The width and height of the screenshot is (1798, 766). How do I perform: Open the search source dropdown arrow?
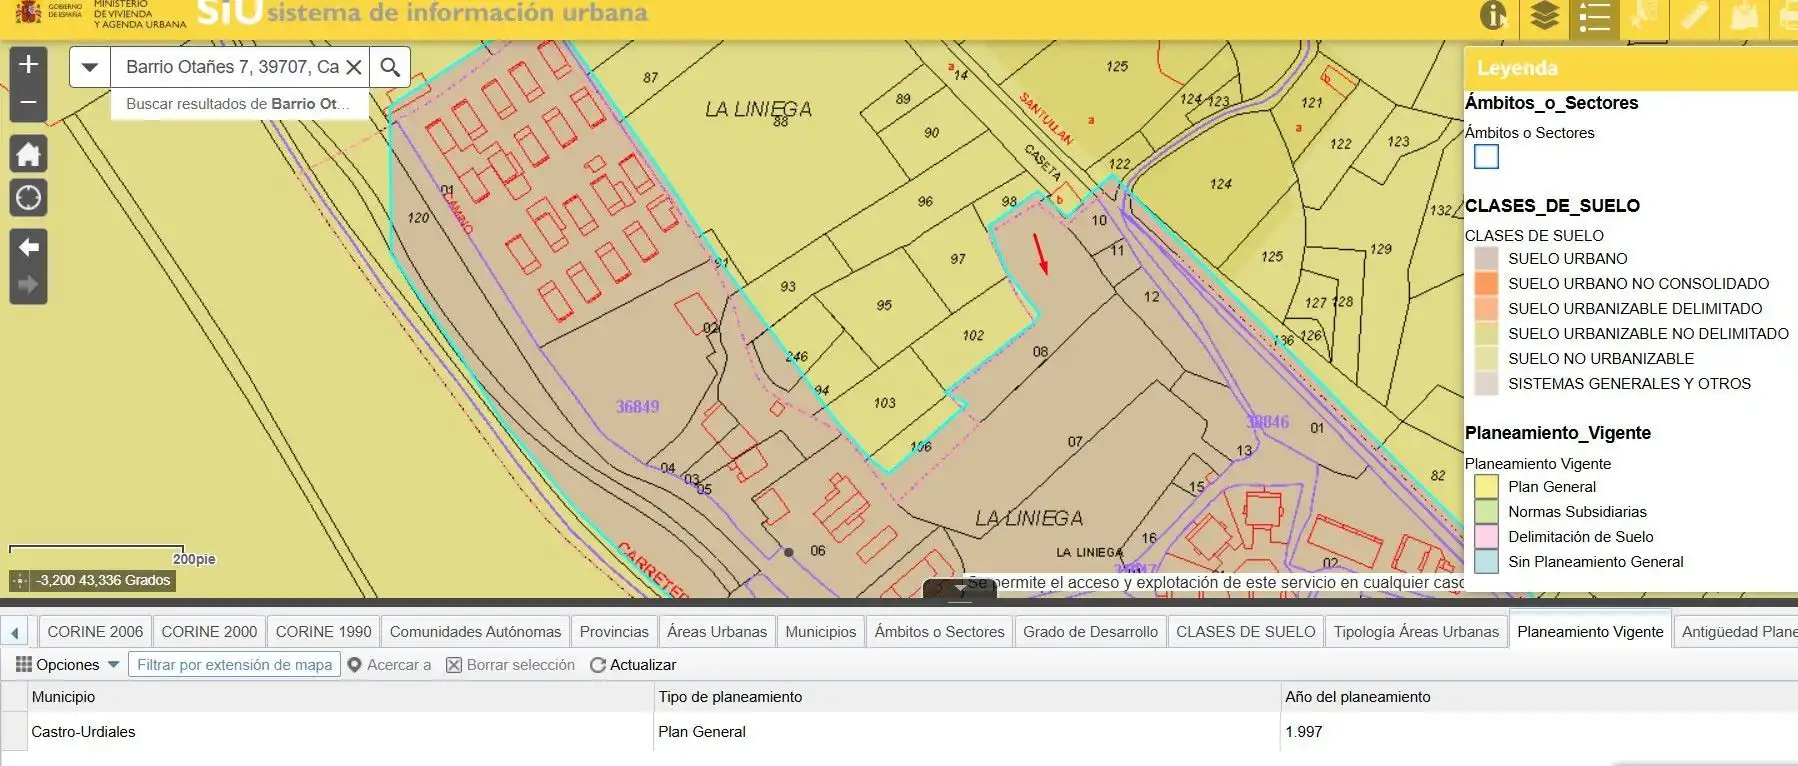click(90, 67)
